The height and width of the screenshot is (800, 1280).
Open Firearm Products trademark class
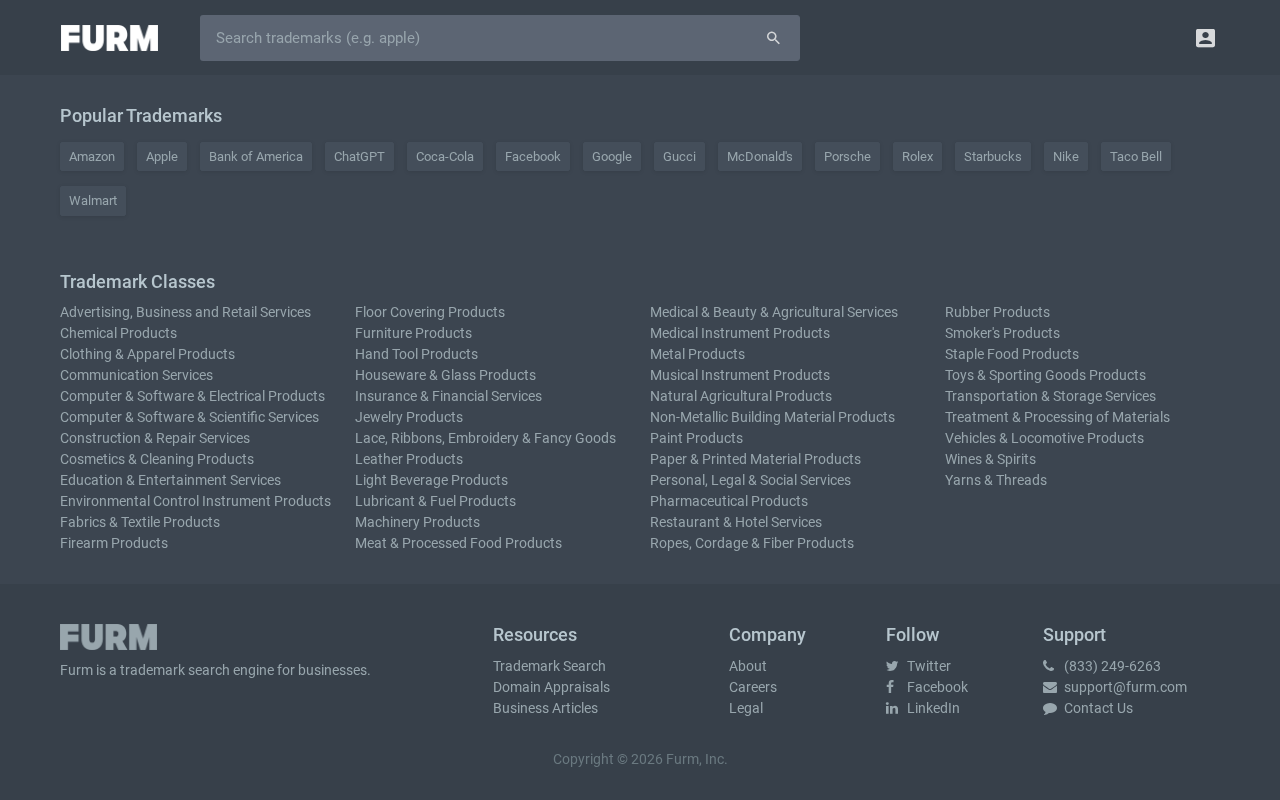[114, 543]
